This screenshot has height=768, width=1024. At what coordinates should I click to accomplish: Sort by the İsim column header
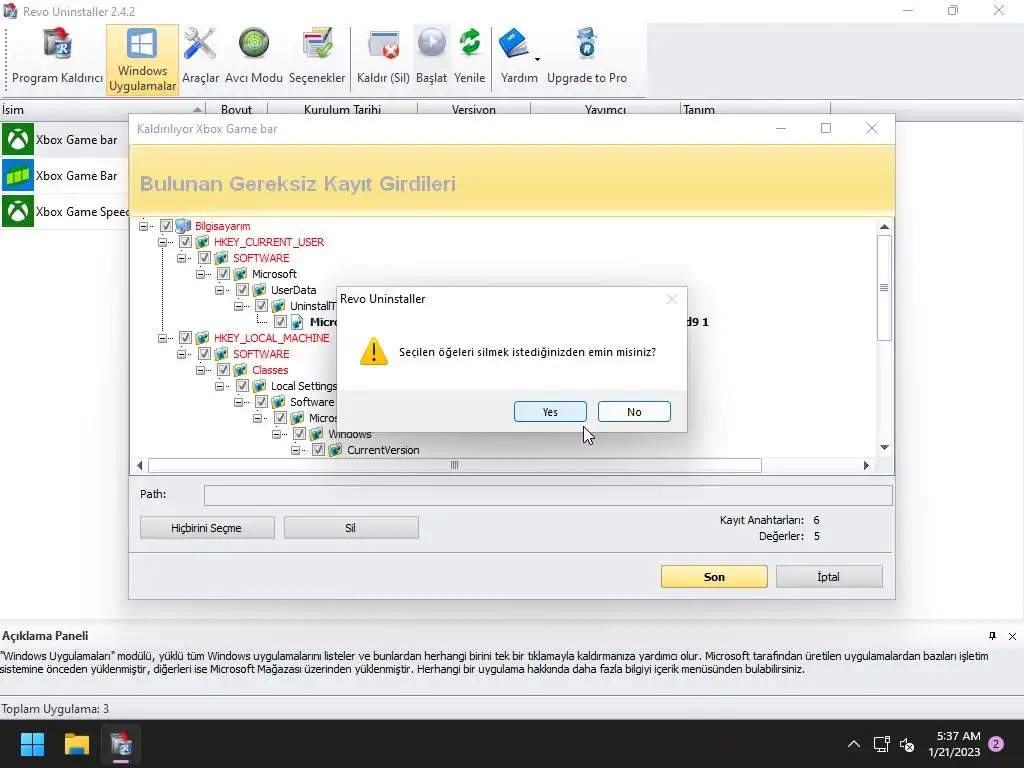coord(103,109)
